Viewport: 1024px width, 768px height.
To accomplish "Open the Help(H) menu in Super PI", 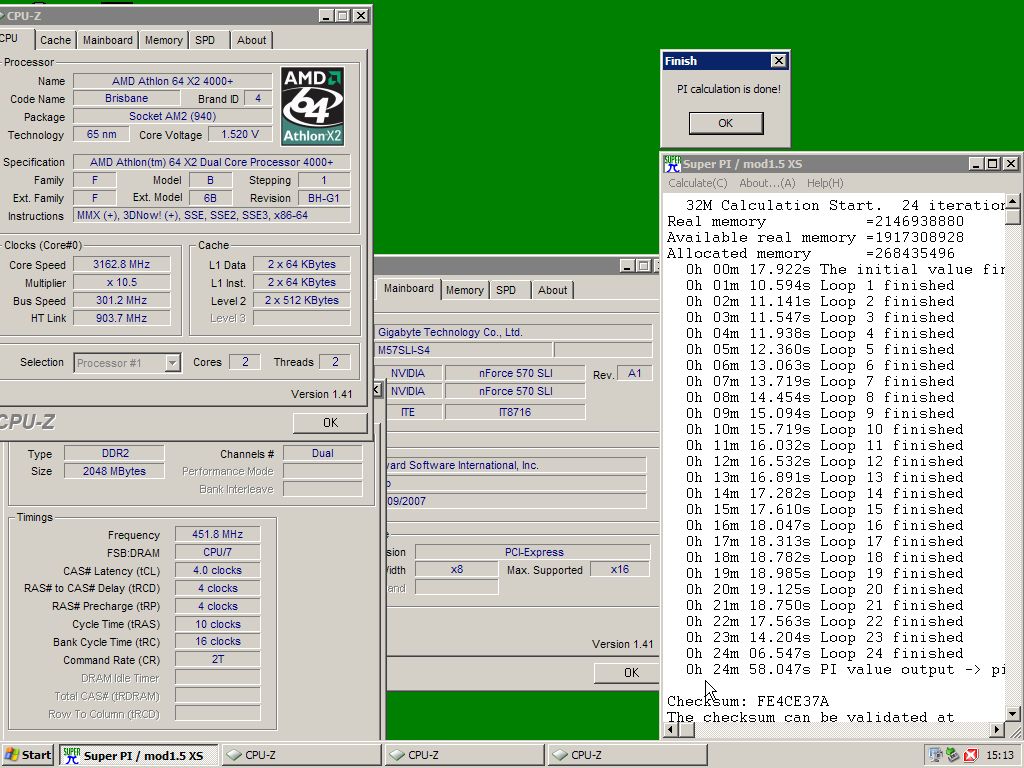I will point(825,183).
